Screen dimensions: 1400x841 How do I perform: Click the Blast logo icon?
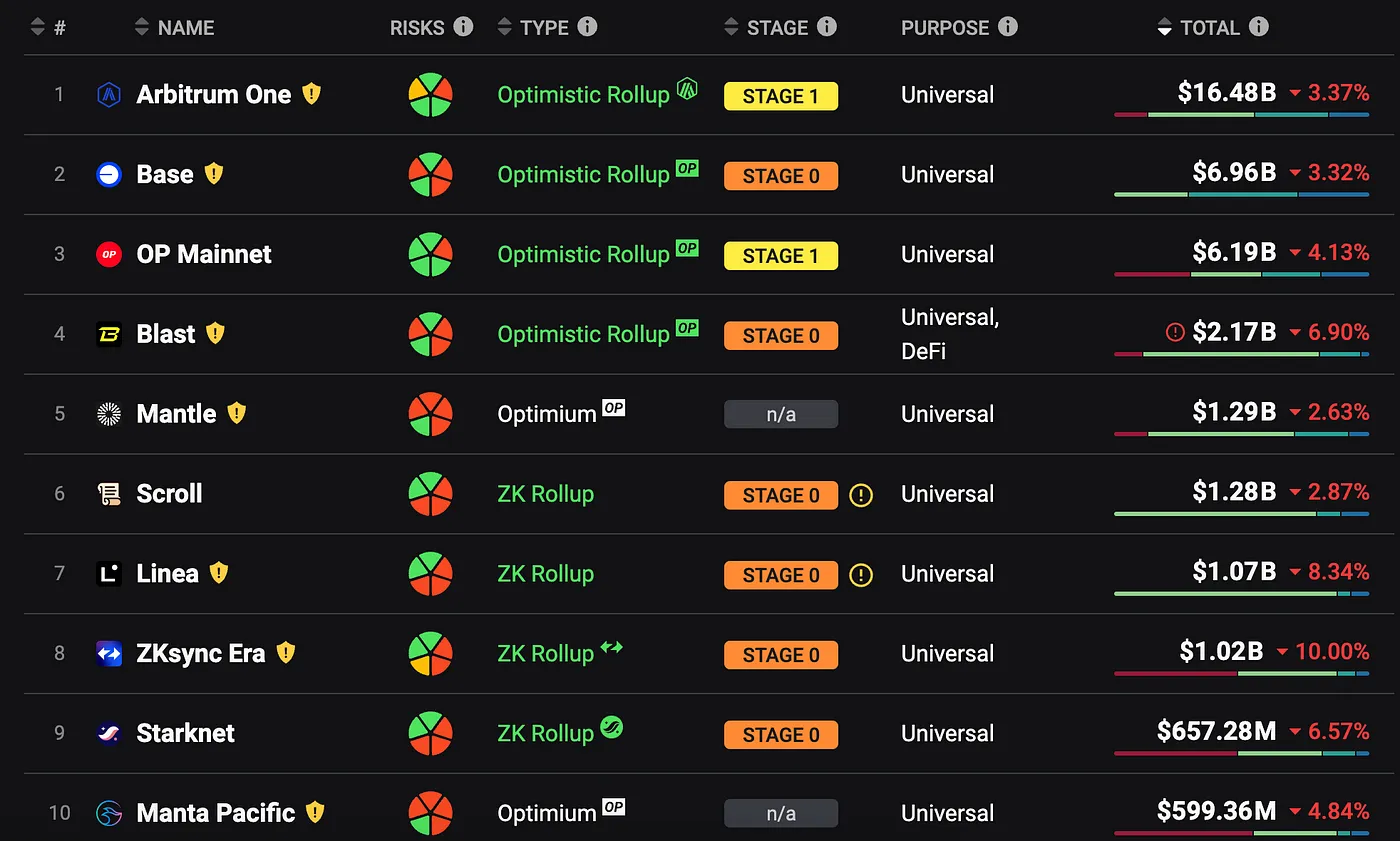(109, 334)
